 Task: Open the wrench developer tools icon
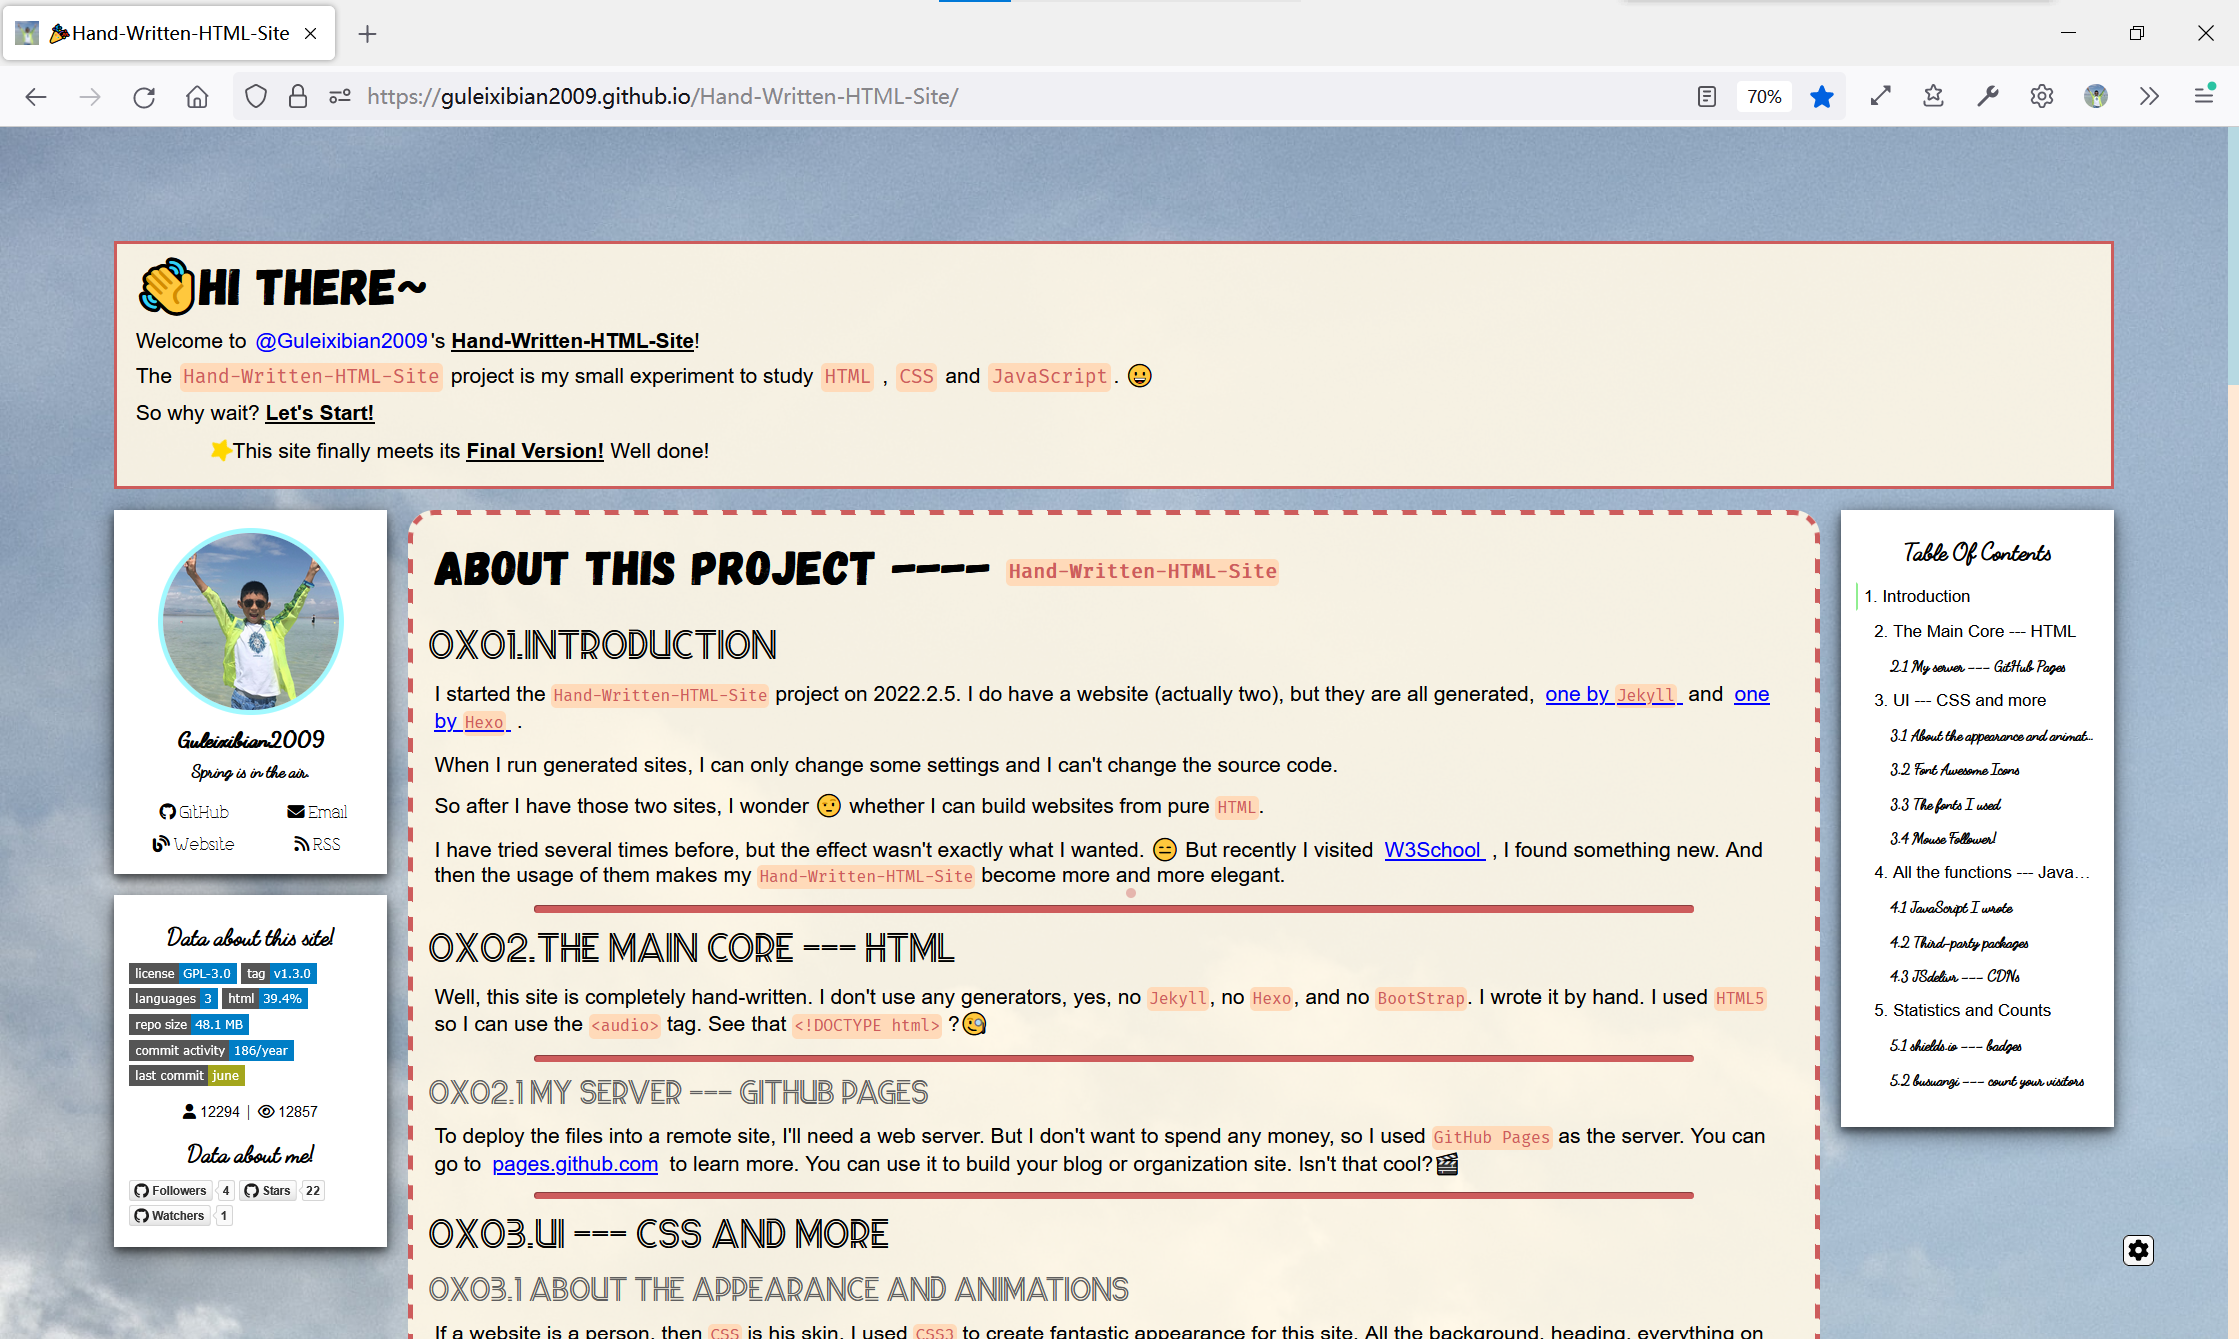1987,96
